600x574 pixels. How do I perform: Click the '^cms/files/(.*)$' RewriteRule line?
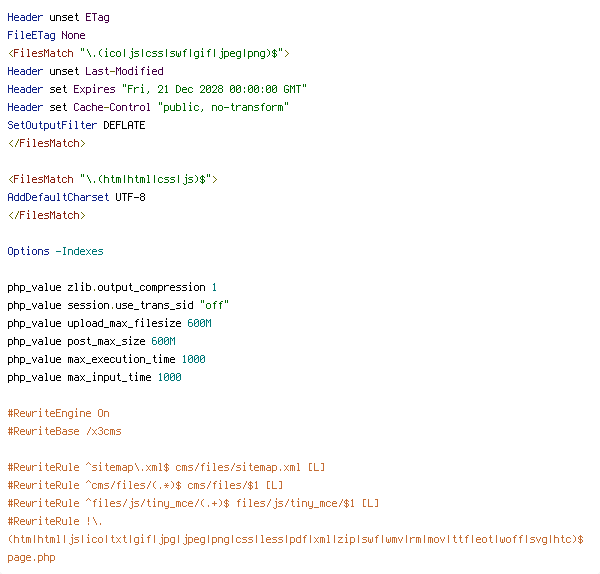pos(145,486)
